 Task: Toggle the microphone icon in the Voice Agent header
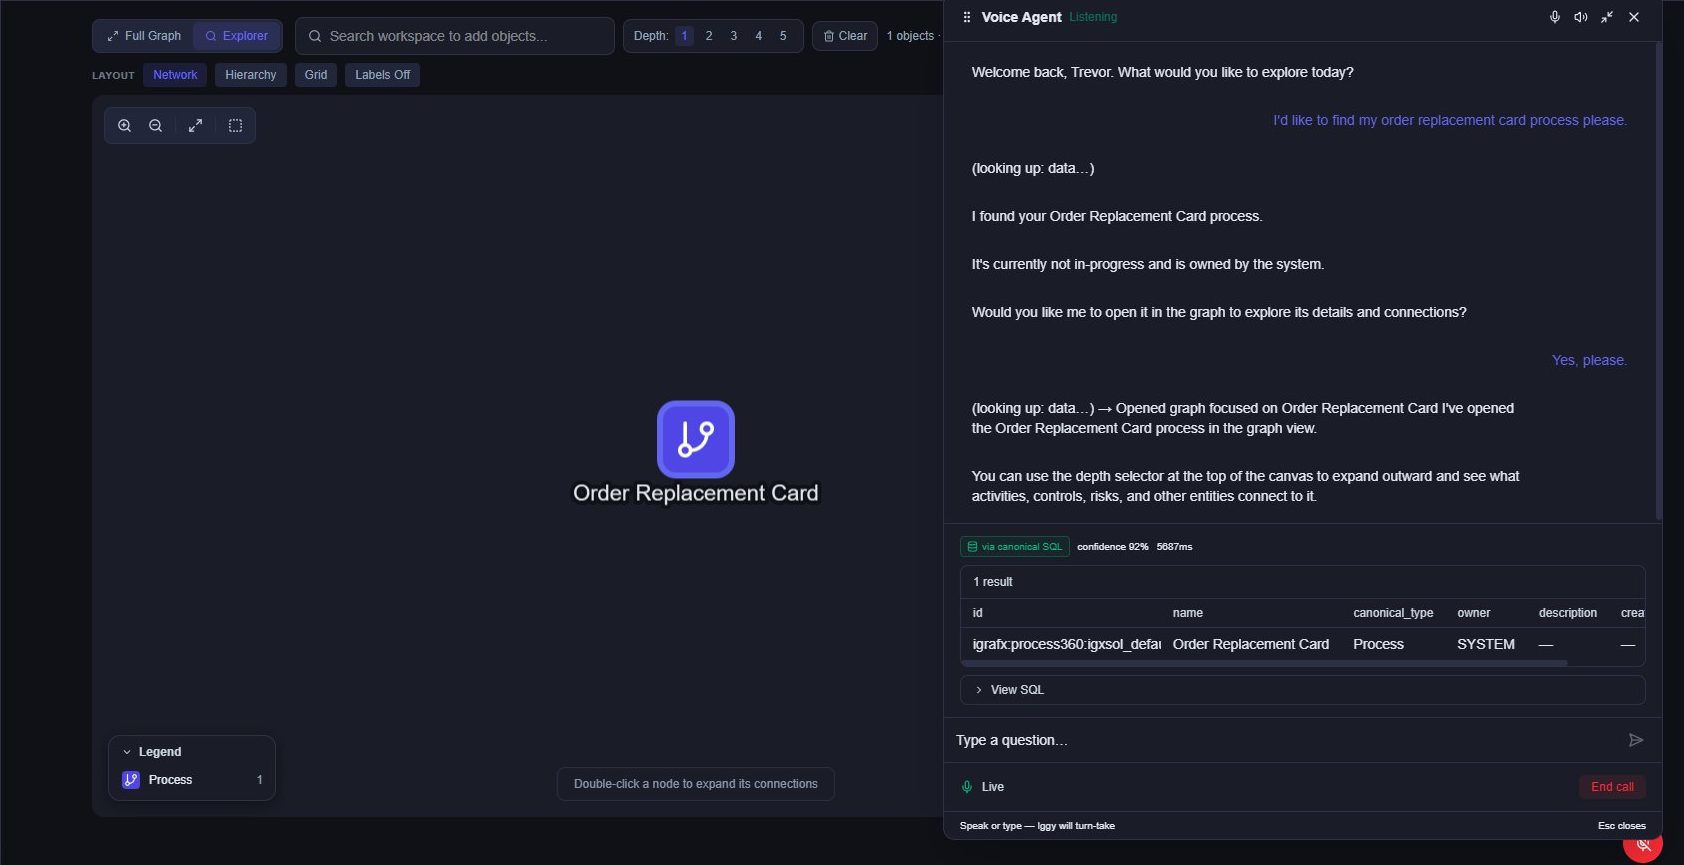pyautogui.click(x=1554, y=17)
